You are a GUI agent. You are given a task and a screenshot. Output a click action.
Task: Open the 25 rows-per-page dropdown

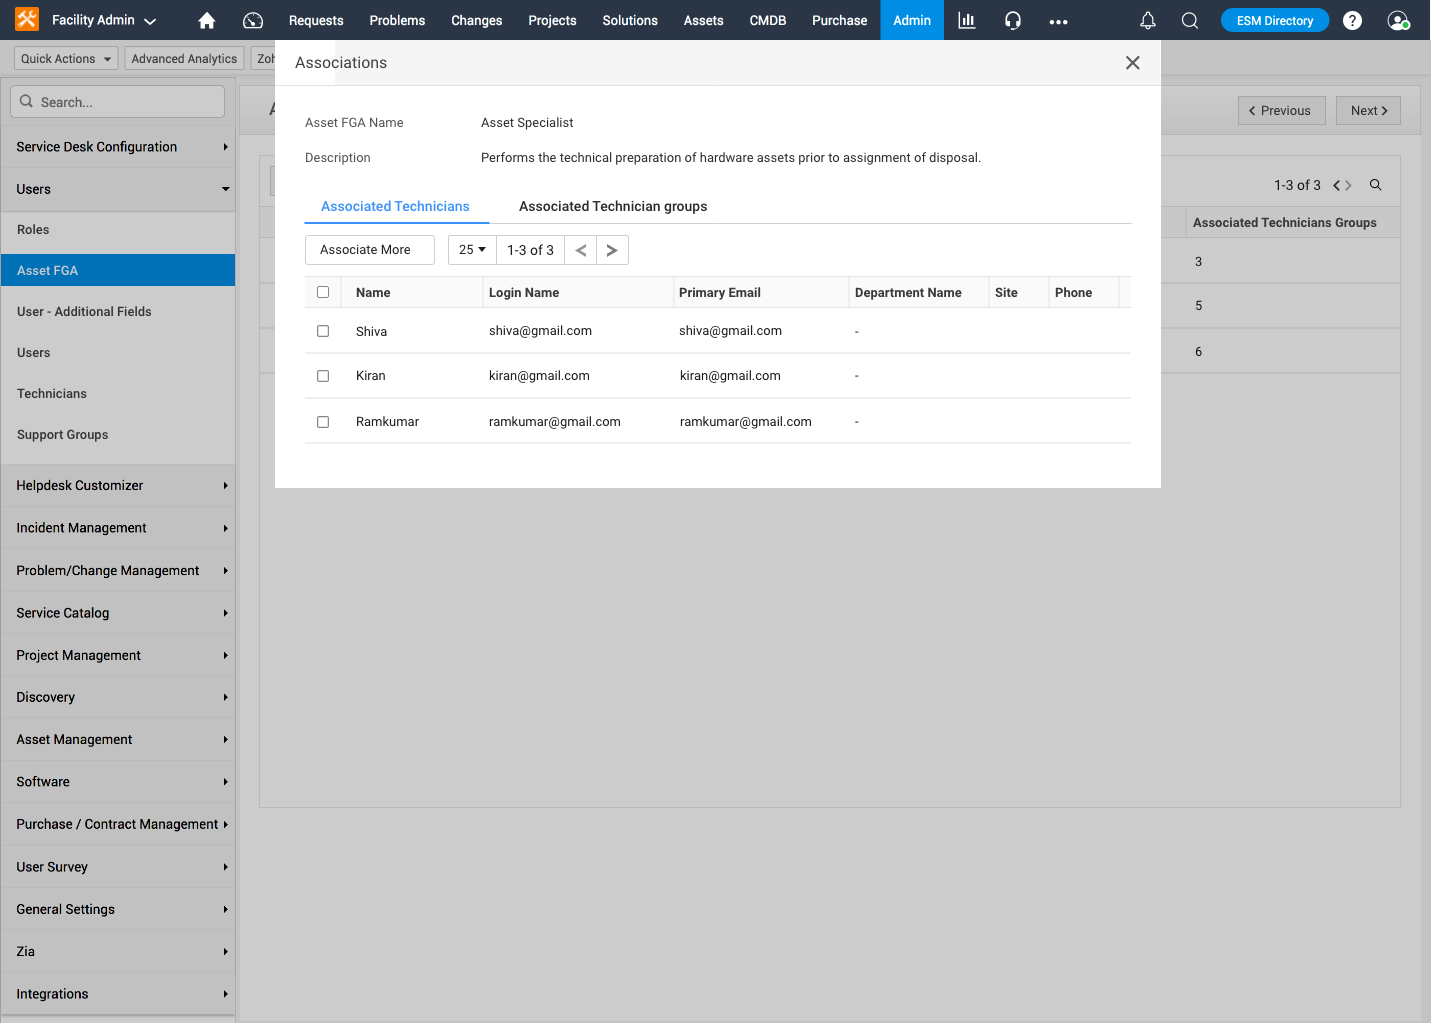pyautogui.click(x=471, y=249)
